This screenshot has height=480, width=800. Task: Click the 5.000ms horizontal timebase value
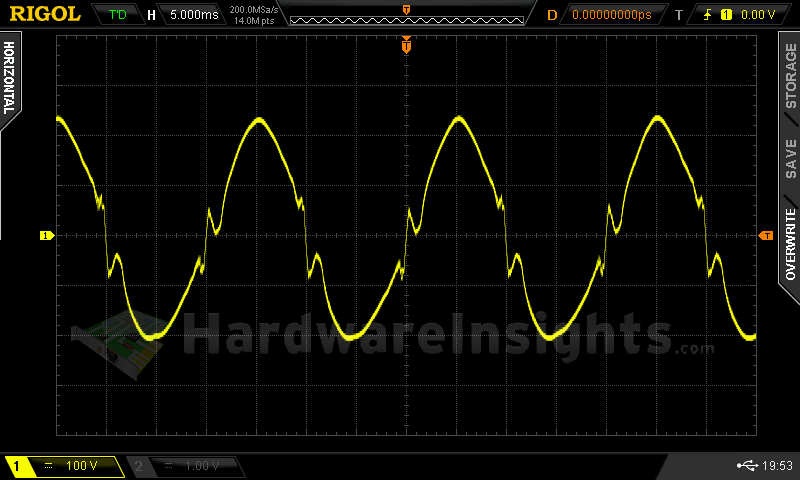pyautogui.click(x=194, y=15)
